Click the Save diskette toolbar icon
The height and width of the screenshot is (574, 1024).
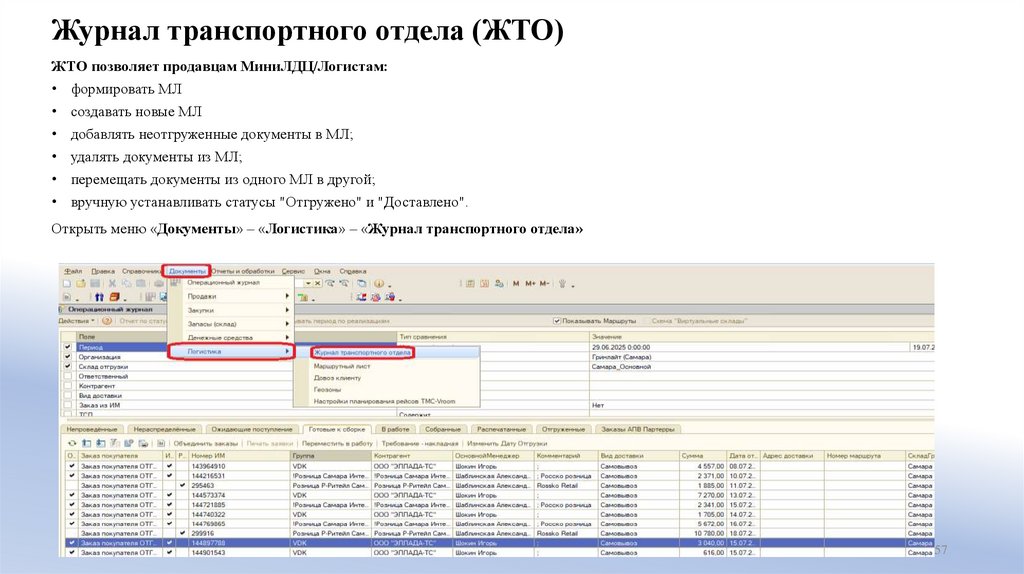click(95, 283)
